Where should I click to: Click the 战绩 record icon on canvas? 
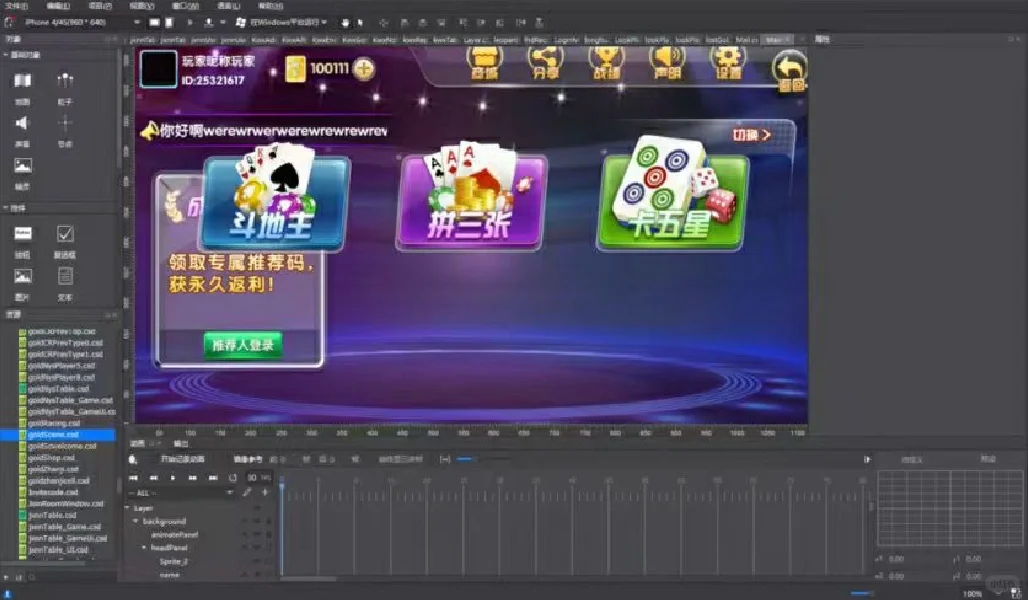(x=606, y=64)
